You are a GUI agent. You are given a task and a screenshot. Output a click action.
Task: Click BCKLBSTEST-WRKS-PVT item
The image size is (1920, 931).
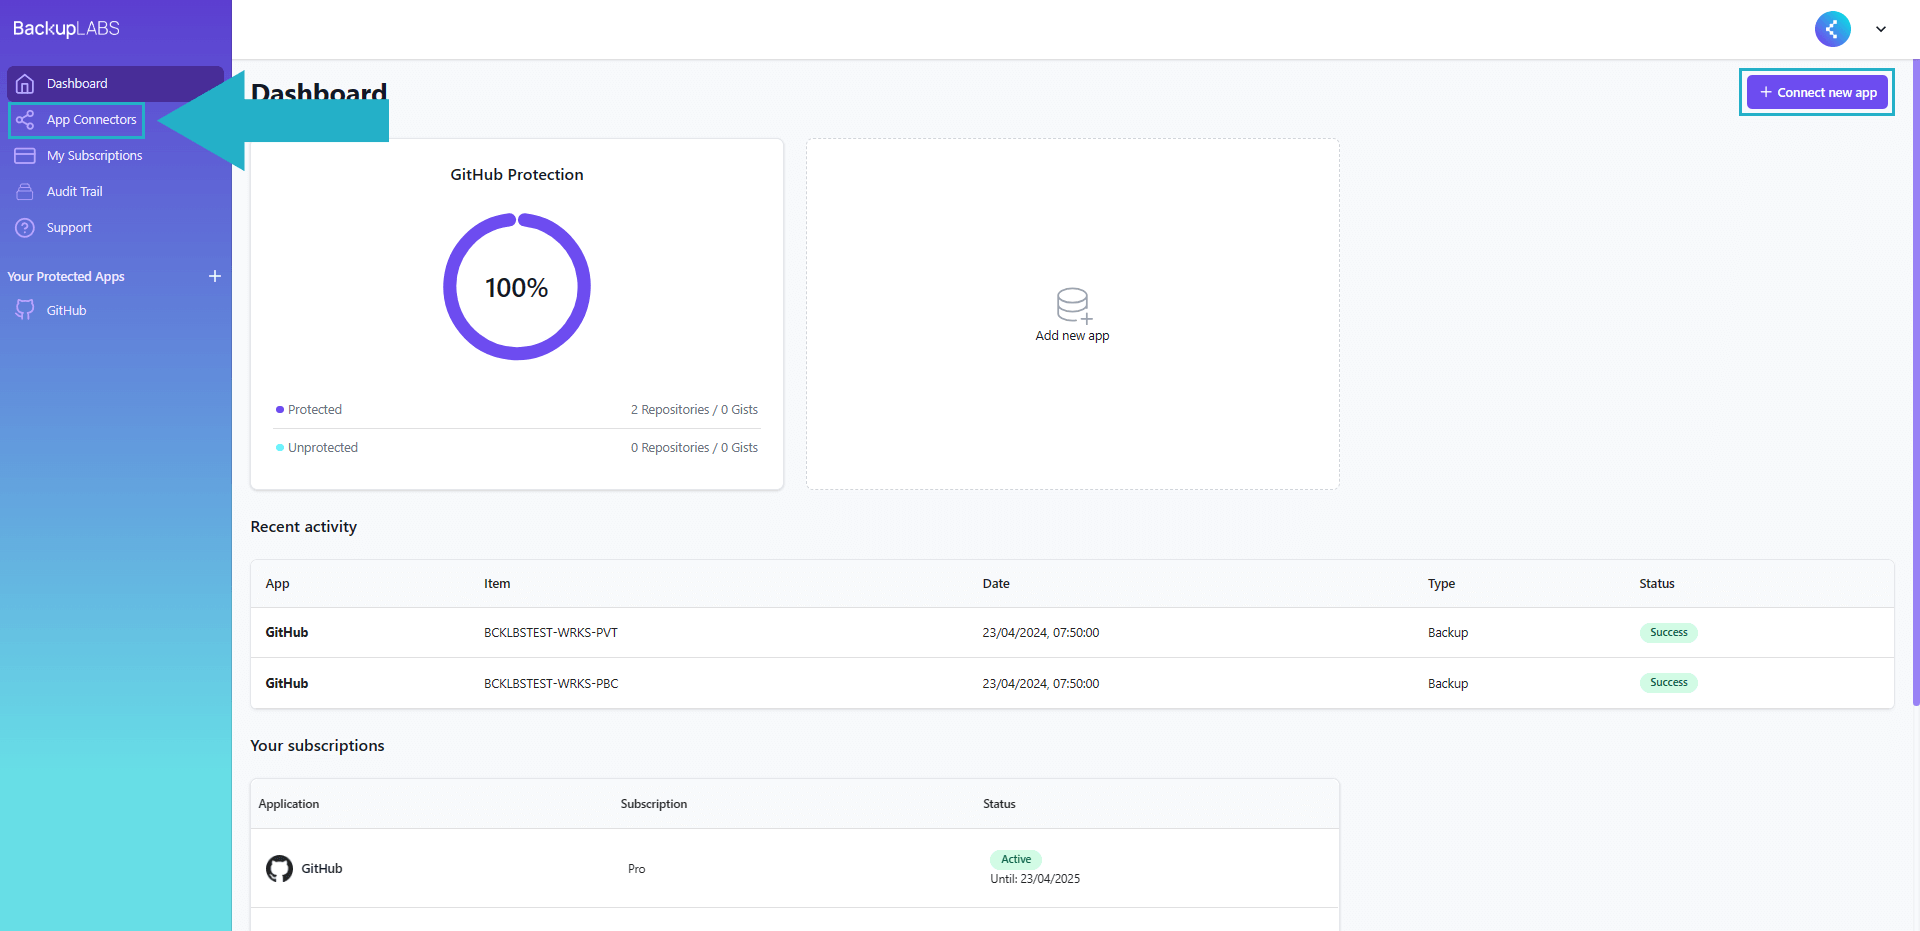click(x=551, y=633)
